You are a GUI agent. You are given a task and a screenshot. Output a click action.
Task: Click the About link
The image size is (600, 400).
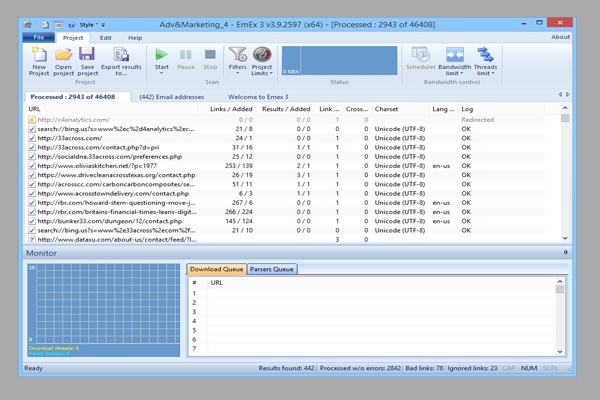pos(561,37)
